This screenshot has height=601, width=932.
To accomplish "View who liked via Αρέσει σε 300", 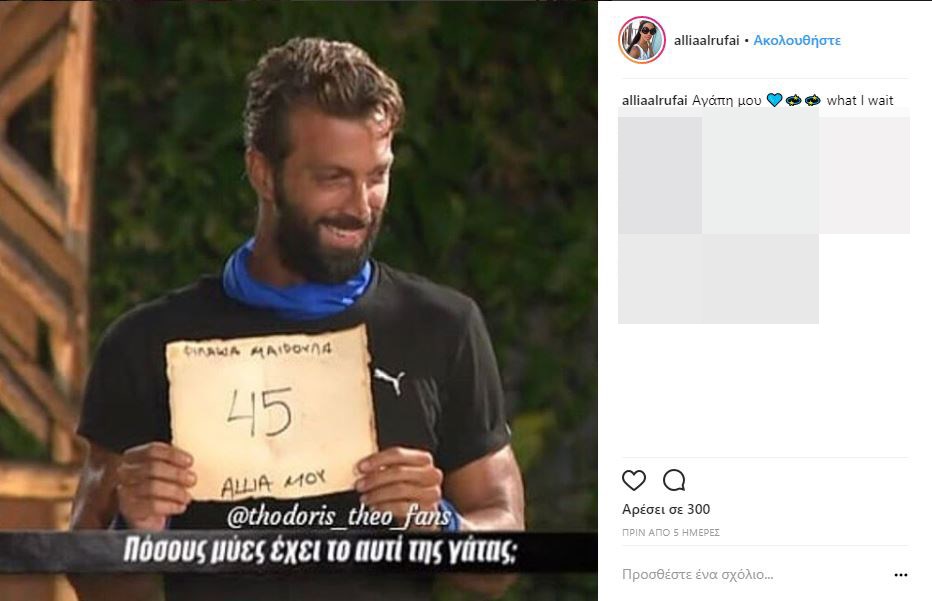I will pos(666,509).
